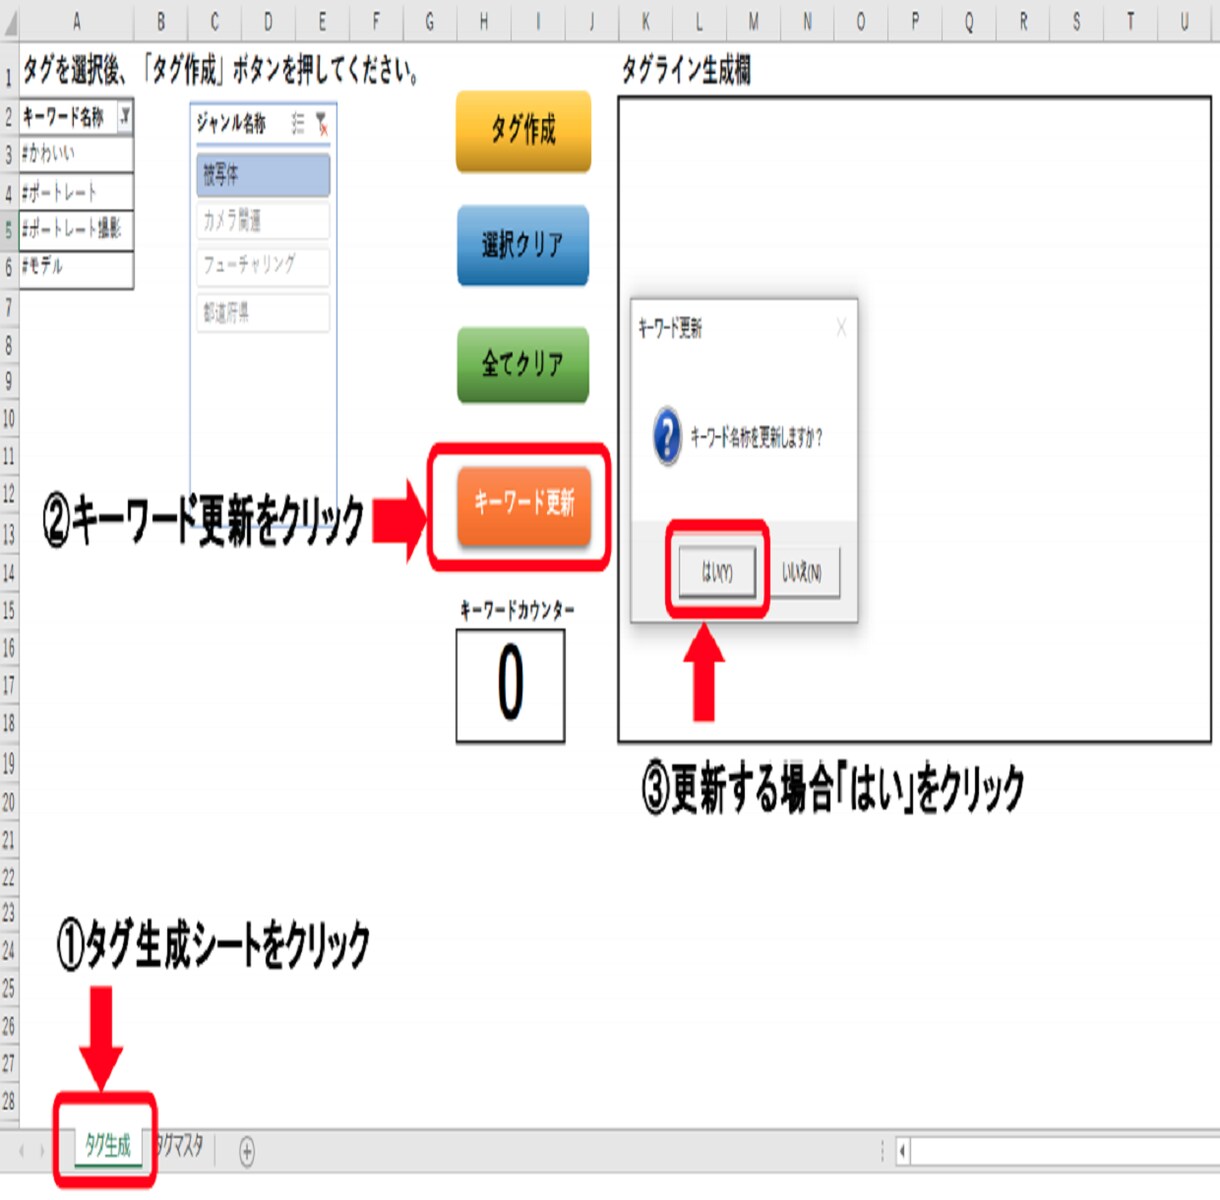
Task: Select the #モデル keyword cell
Action: pyautogui.click(x=76, y=269)
